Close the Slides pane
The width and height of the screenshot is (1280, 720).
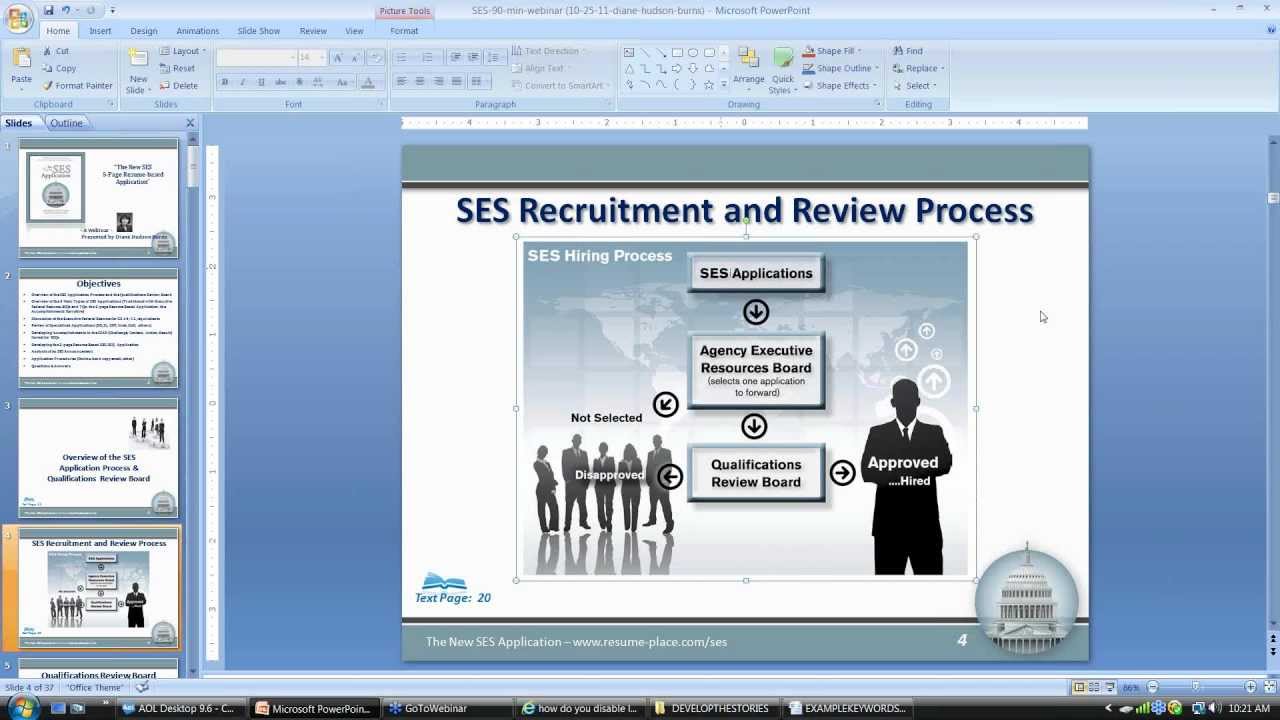tap(190, 123)
